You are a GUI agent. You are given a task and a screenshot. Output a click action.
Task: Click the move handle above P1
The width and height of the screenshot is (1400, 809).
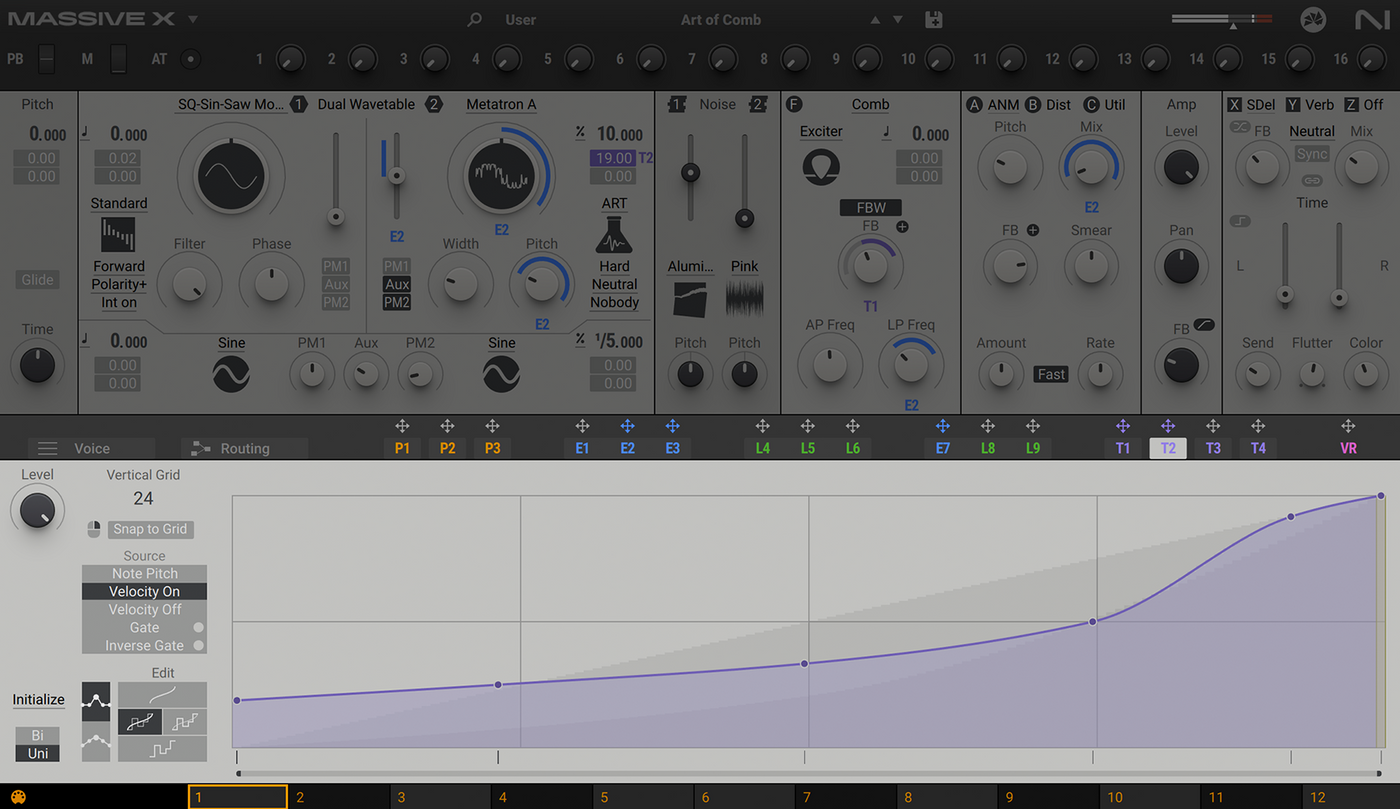(402, 427)
